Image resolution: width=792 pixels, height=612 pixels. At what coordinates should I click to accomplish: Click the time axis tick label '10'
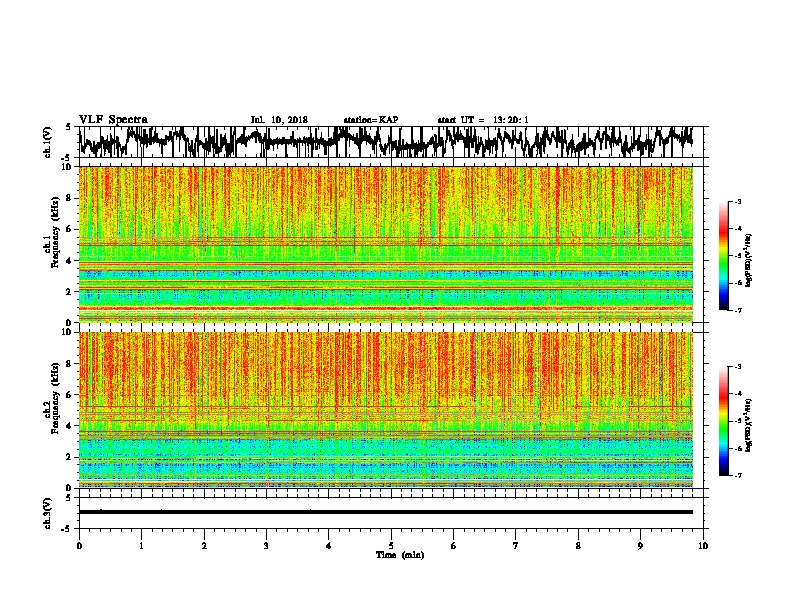[x=703, y=546]
